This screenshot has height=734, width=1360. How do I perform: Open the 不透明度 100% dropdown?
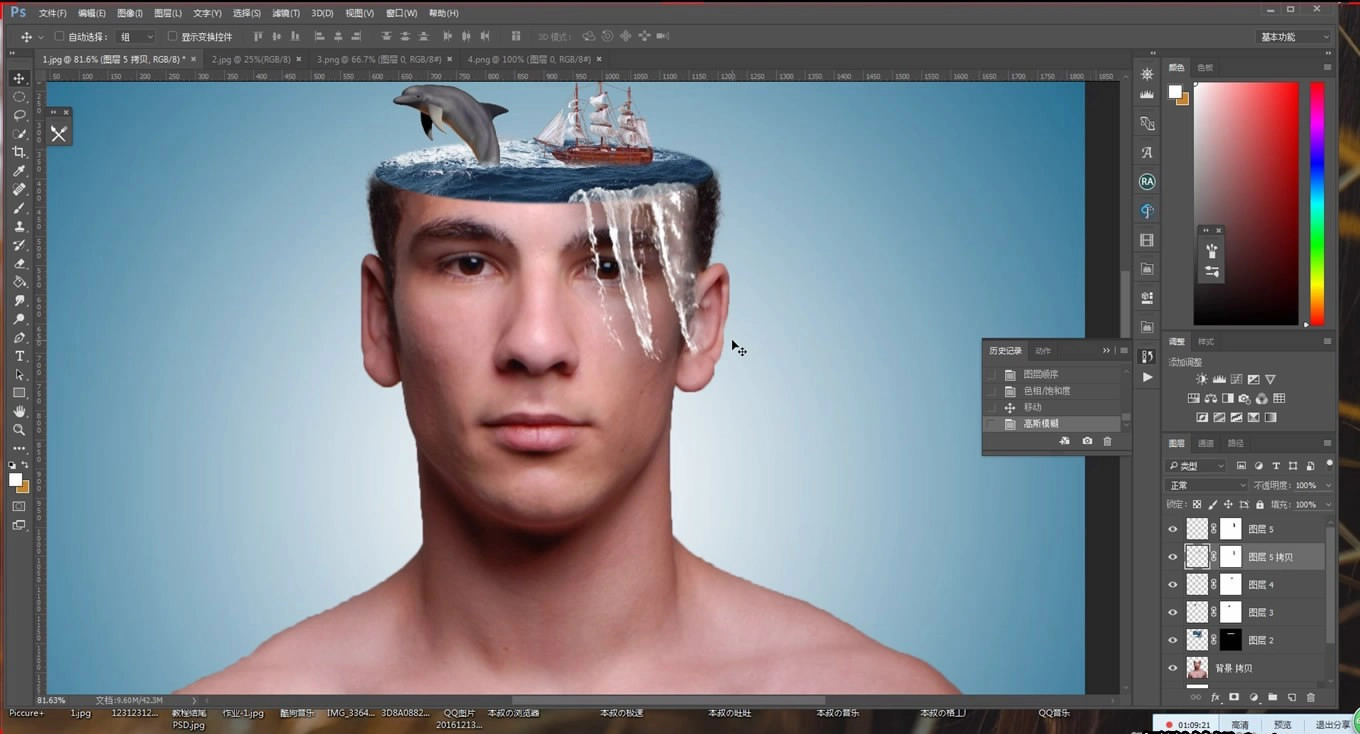click(1327, 485)
